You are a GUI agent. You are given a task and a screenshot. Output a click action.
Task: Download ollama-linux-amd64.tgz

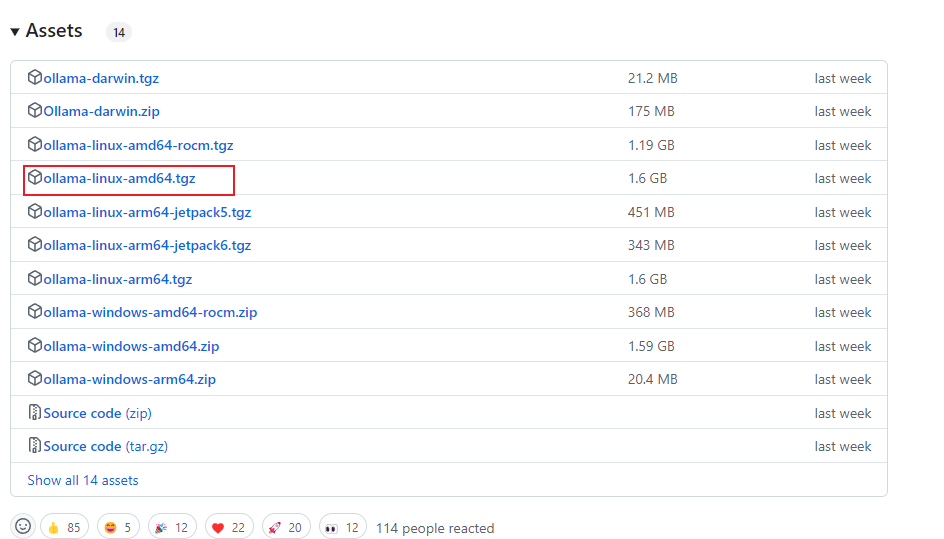point(119,178)
